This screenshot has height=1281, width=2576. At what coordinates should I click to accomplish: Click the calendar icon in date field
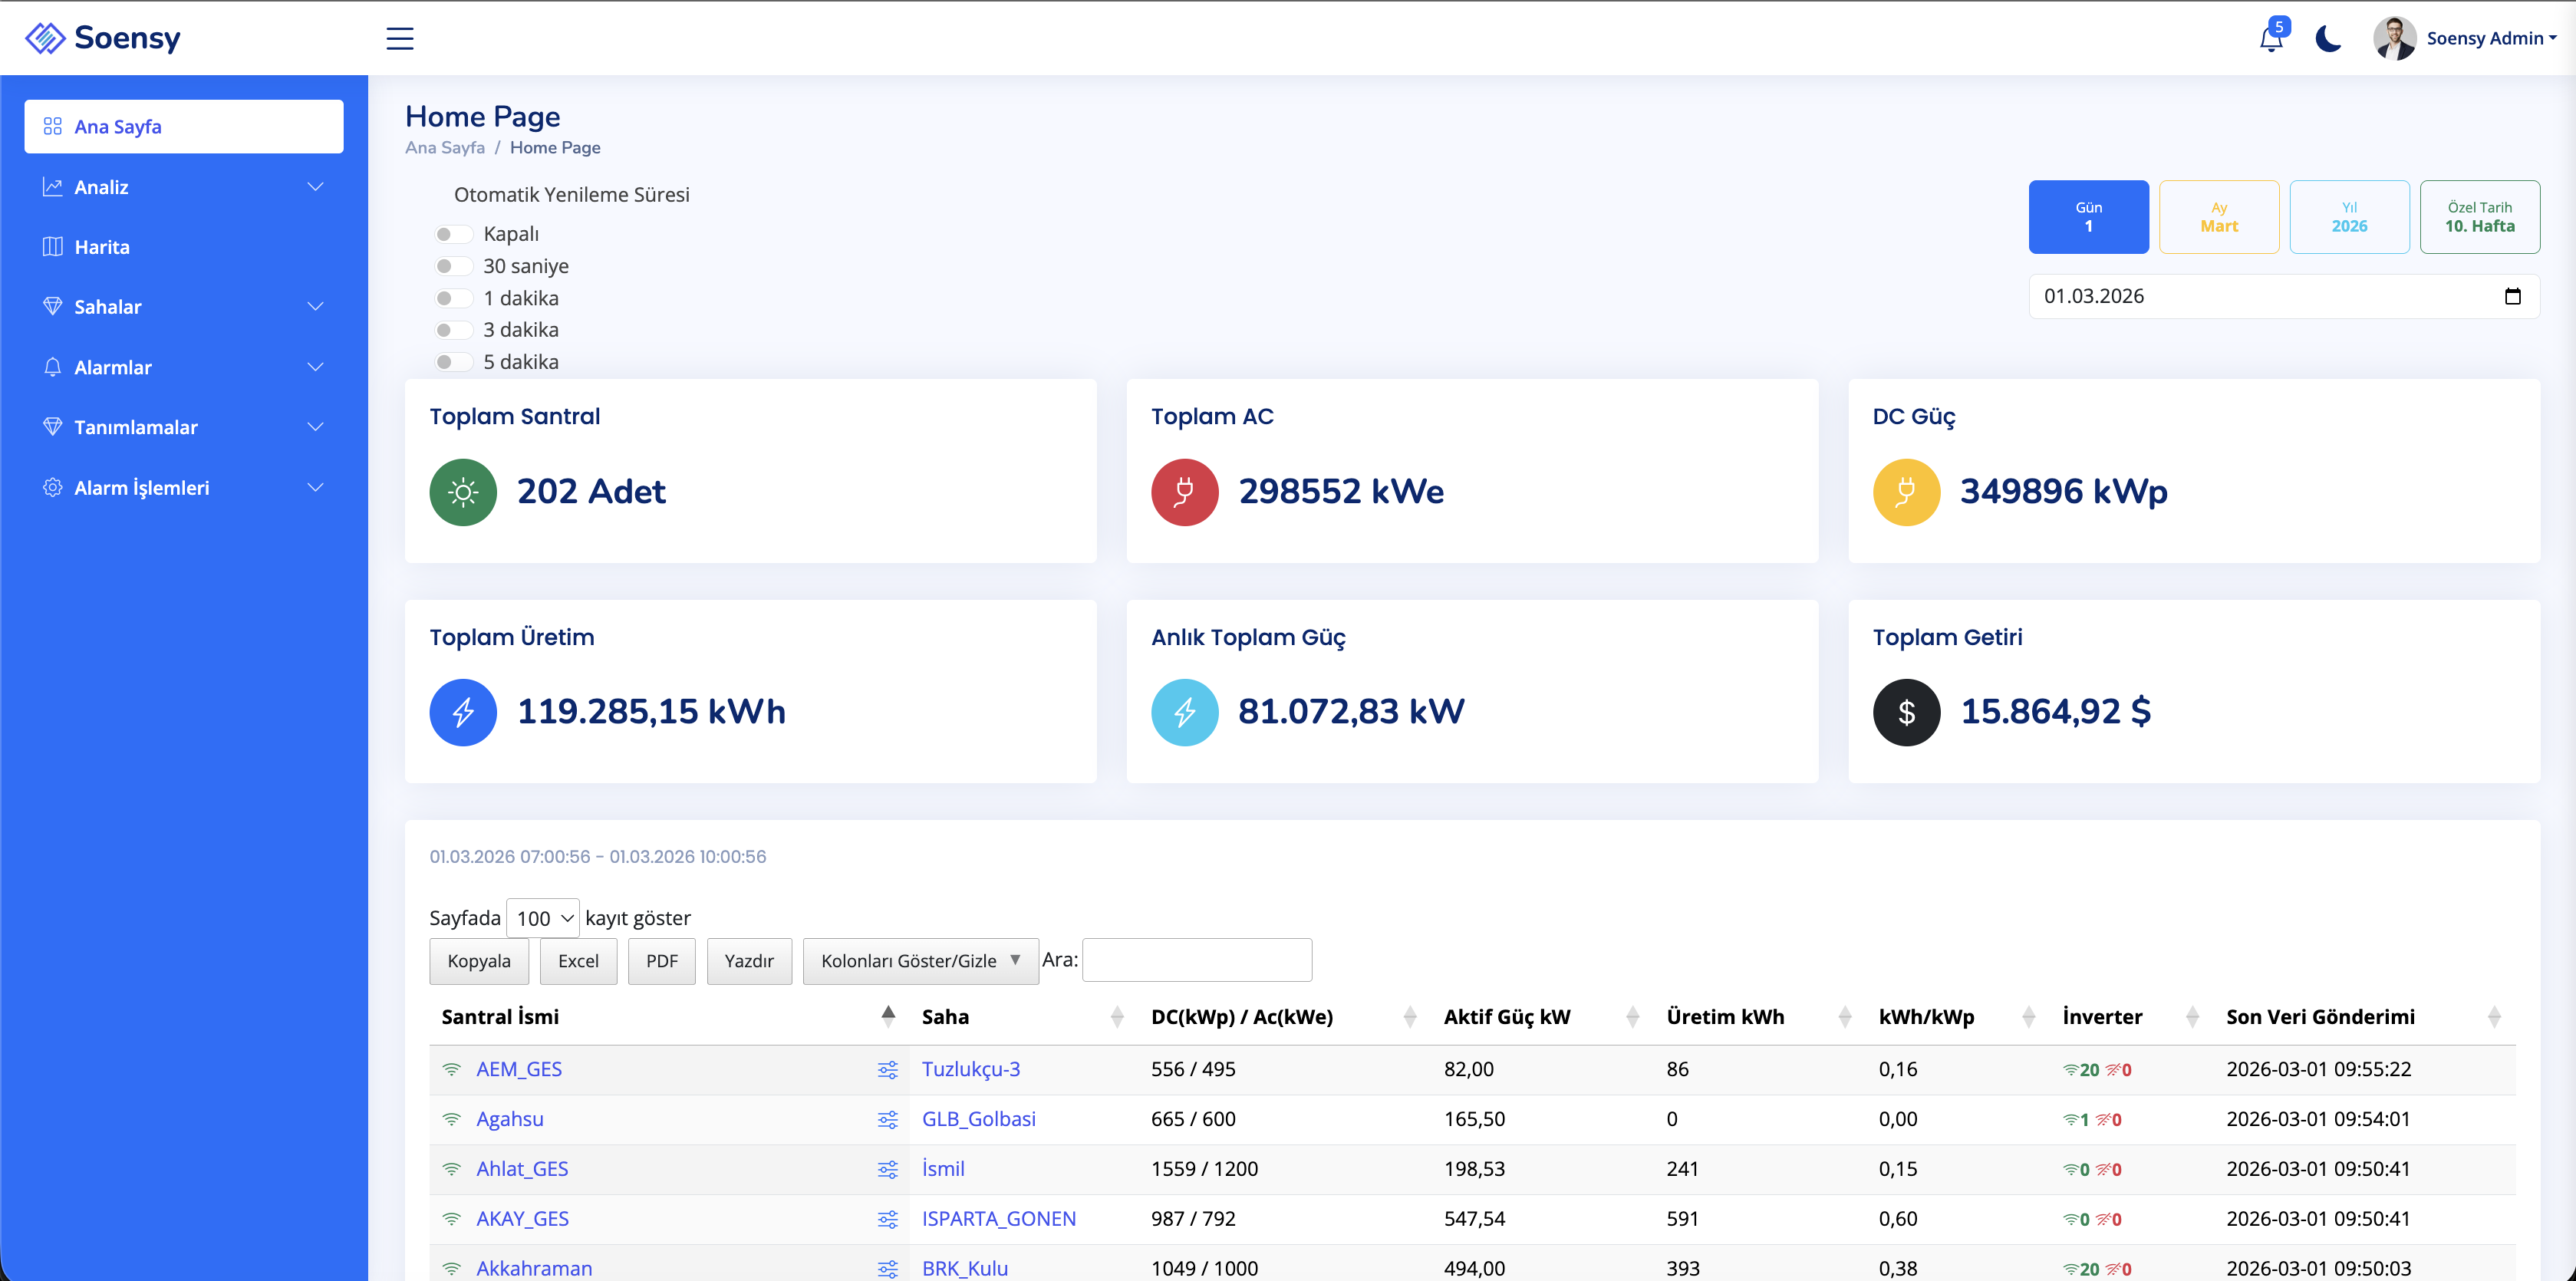[x=2512, y=296]
